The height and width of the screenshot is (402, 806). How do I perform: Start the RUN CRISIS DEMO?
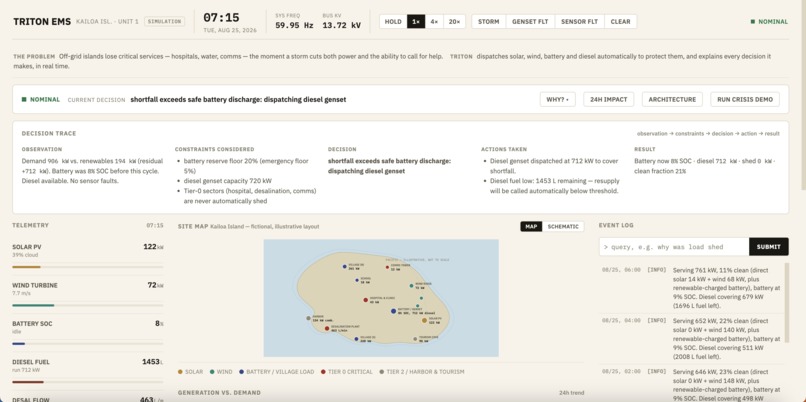(x=745, y=100)
